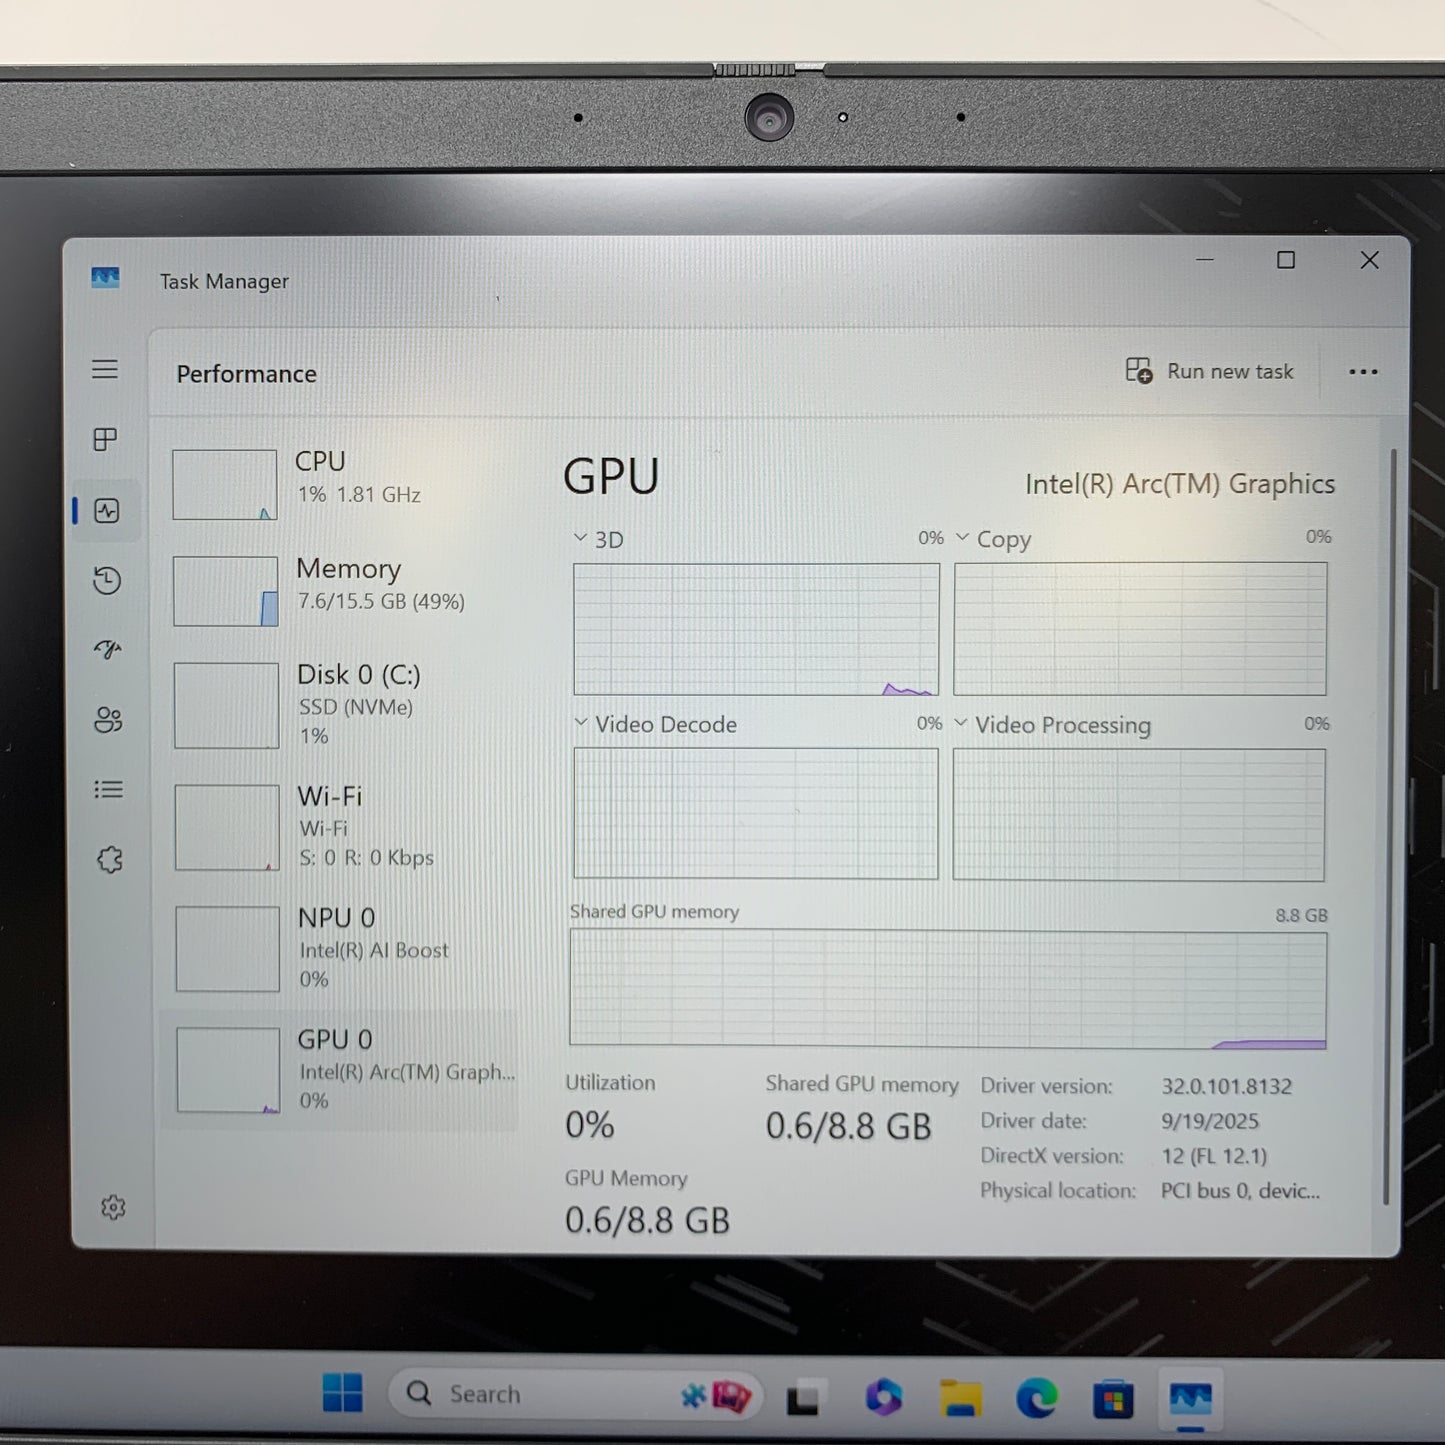Select the Details list icon
This screenshot has width=1445, height=1445.
click(107, 789)
